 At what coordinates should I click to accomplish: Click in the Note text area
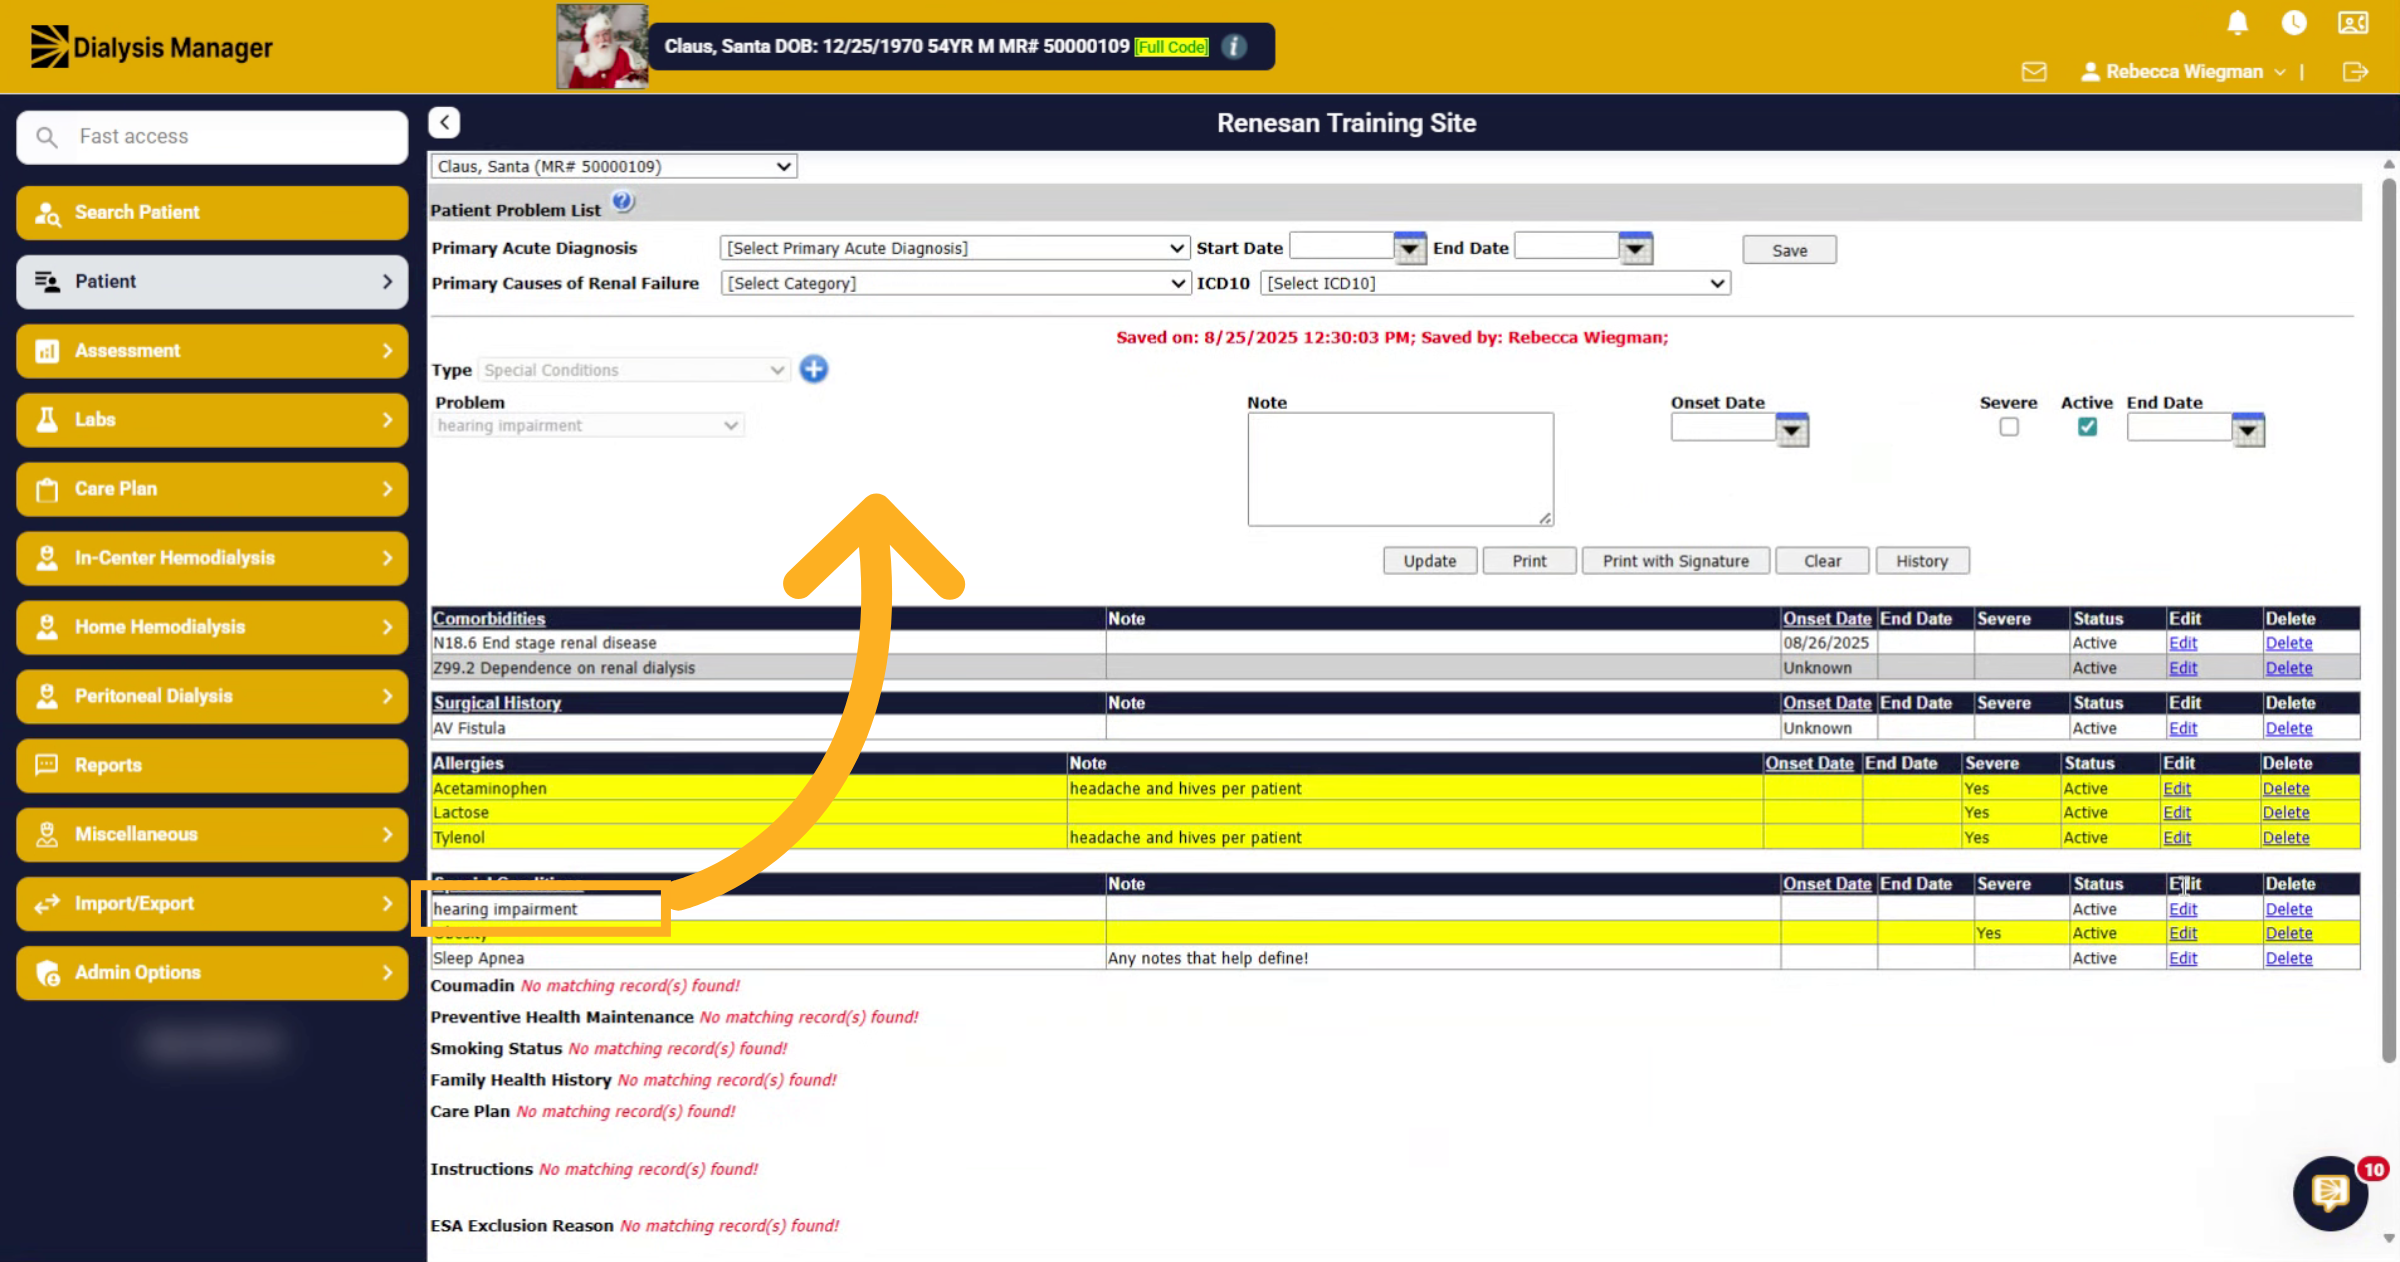tap(1400, 469)
